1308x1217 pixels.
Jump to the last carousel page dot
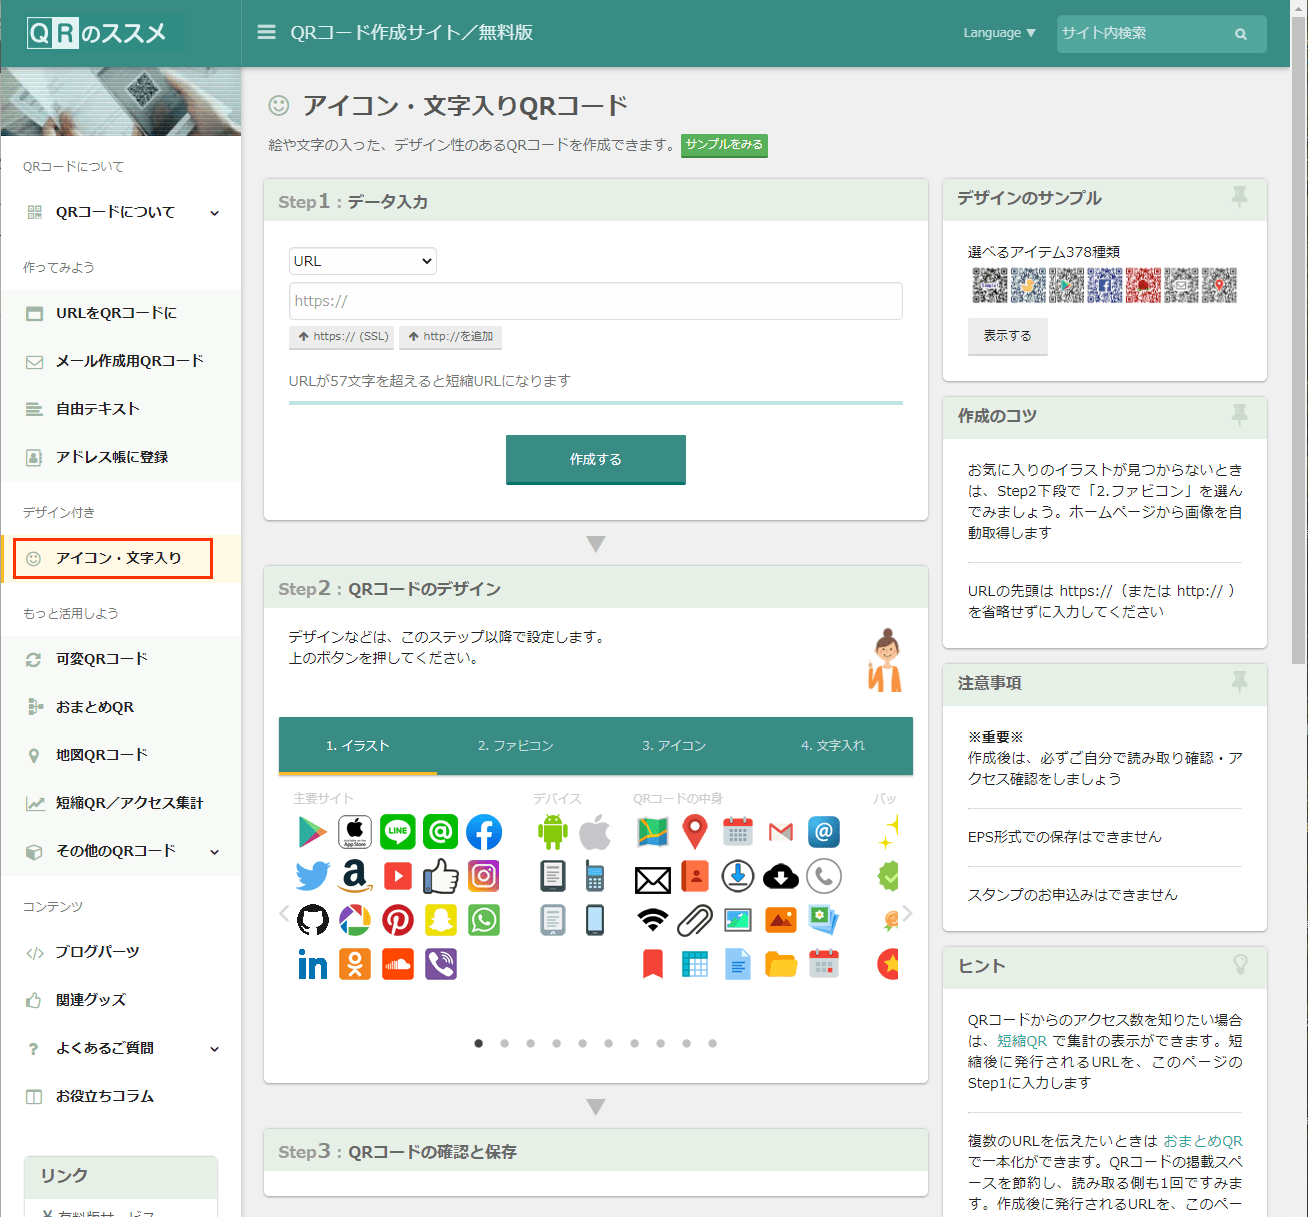(713, 1043)
